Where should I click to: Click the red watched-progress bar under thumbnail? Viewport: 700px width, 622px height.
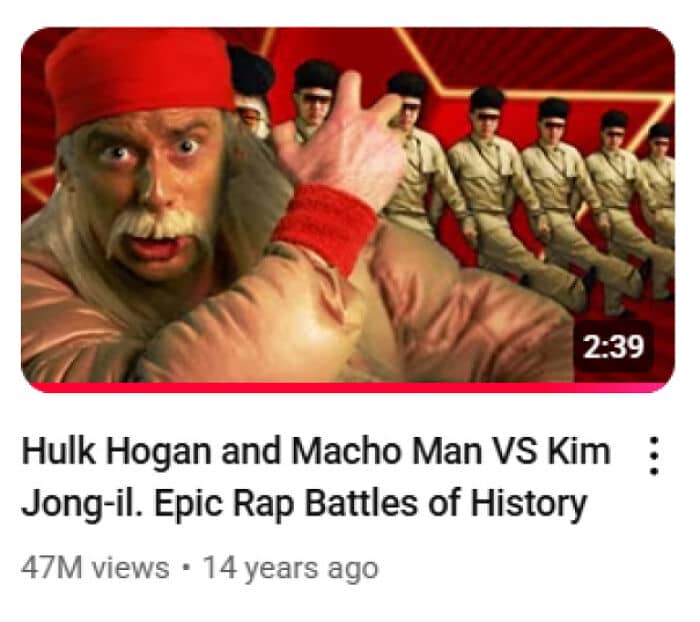pyautogui.click(x=348, y=387)
